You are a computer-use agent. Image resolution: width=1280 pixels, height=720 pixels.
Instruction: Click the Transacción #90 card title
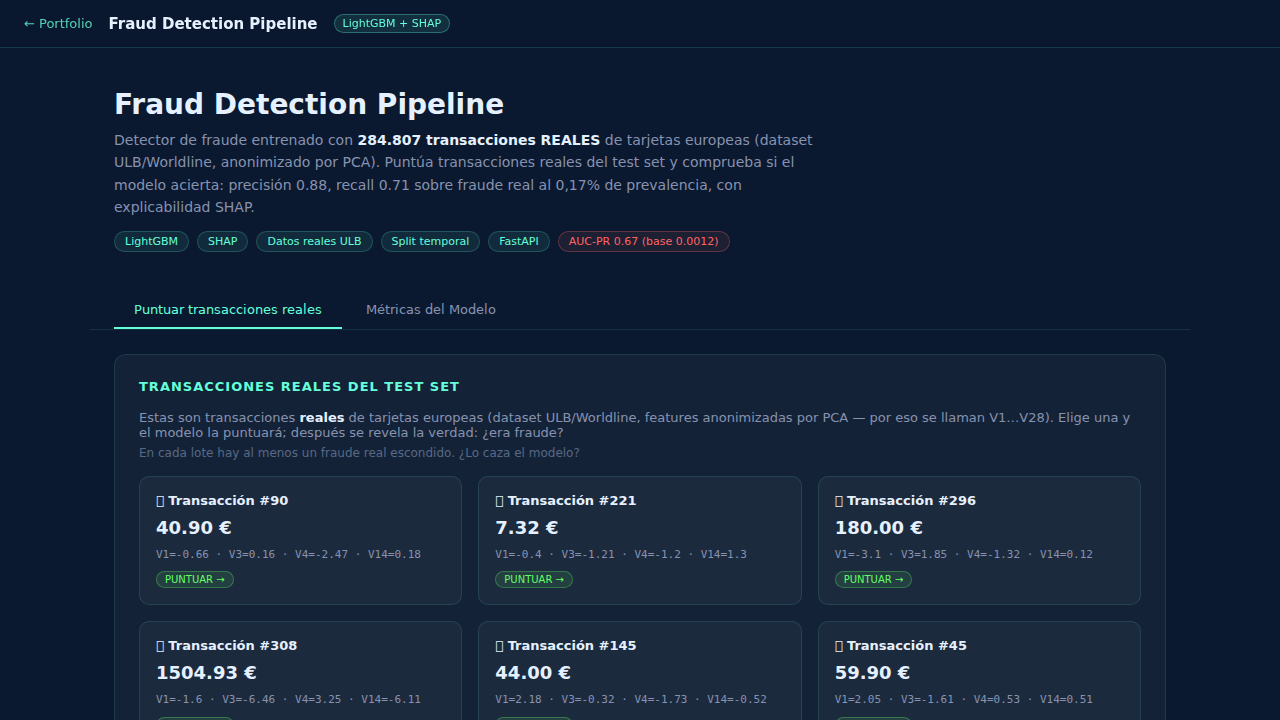point(228,501)
